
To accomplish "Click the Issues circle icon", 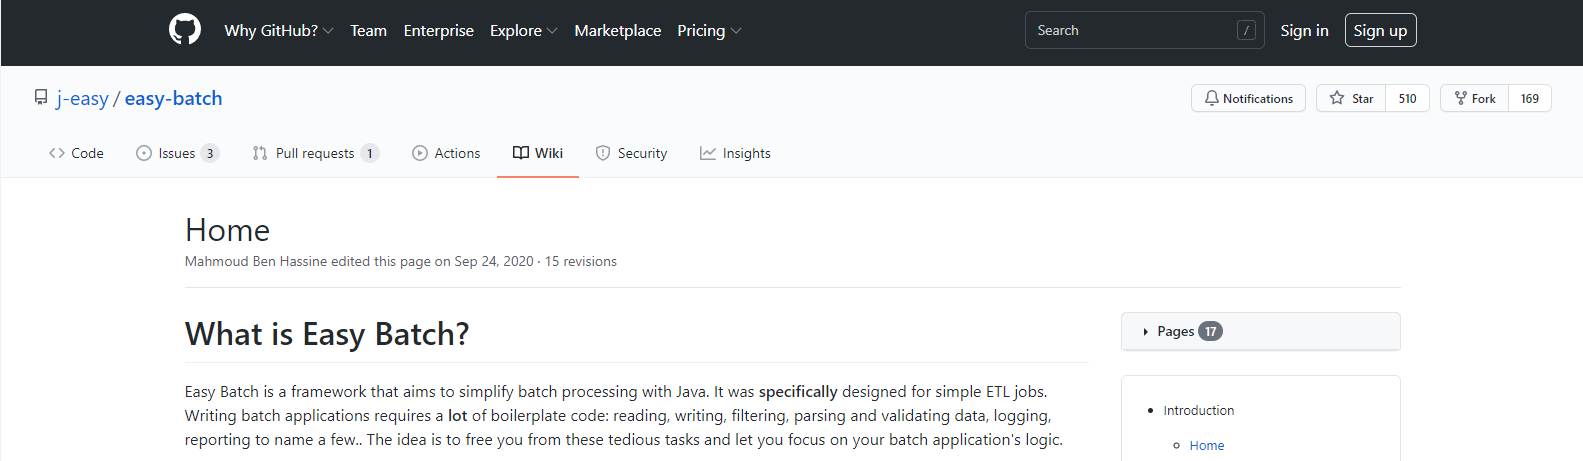I will pos(143,153).
